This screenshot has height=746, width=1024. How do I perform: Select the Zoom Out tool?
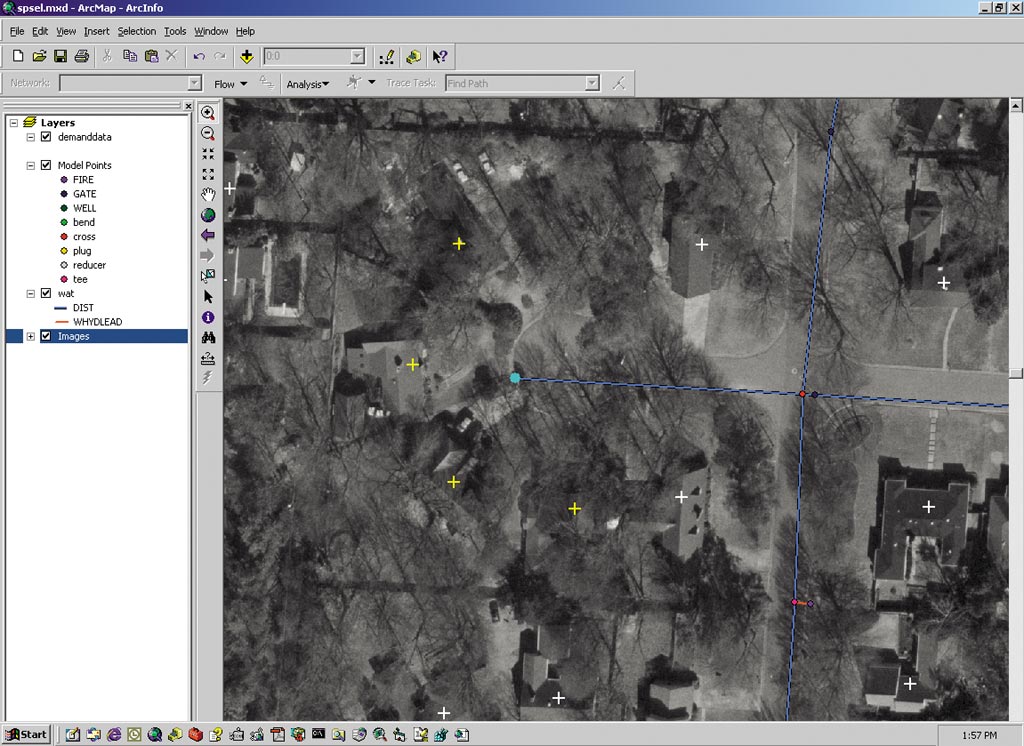[208, 133]
